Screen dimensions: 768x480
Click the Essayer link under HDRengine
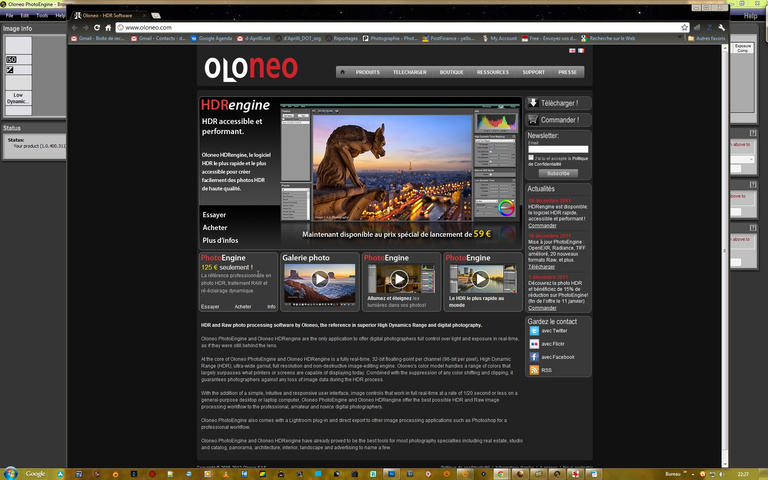pos(214,214)
